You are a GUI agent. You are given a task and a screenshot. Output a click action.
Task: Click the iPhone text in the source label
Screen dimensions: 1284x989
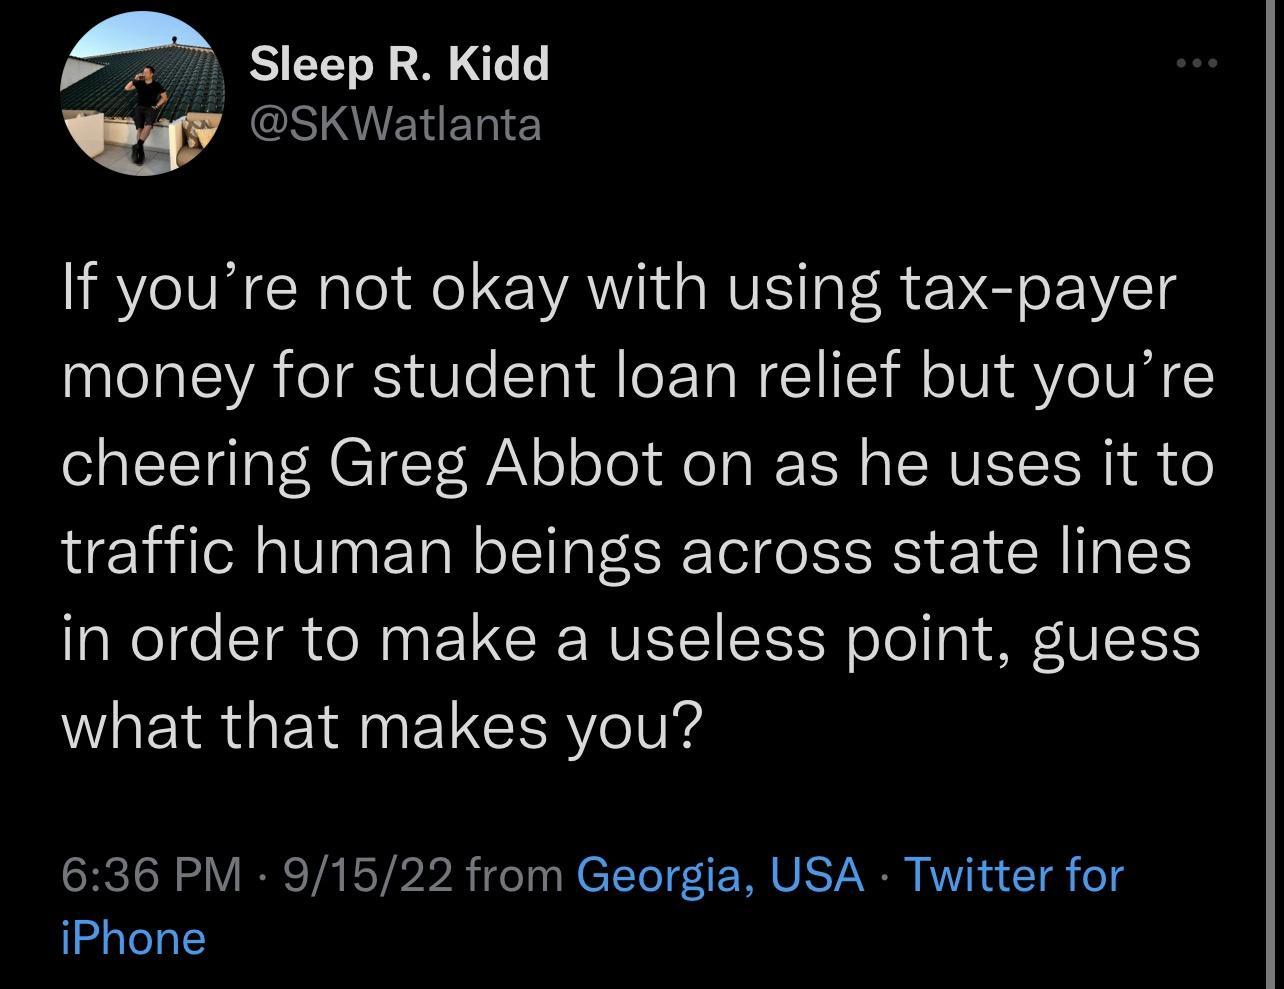[132, 937]
